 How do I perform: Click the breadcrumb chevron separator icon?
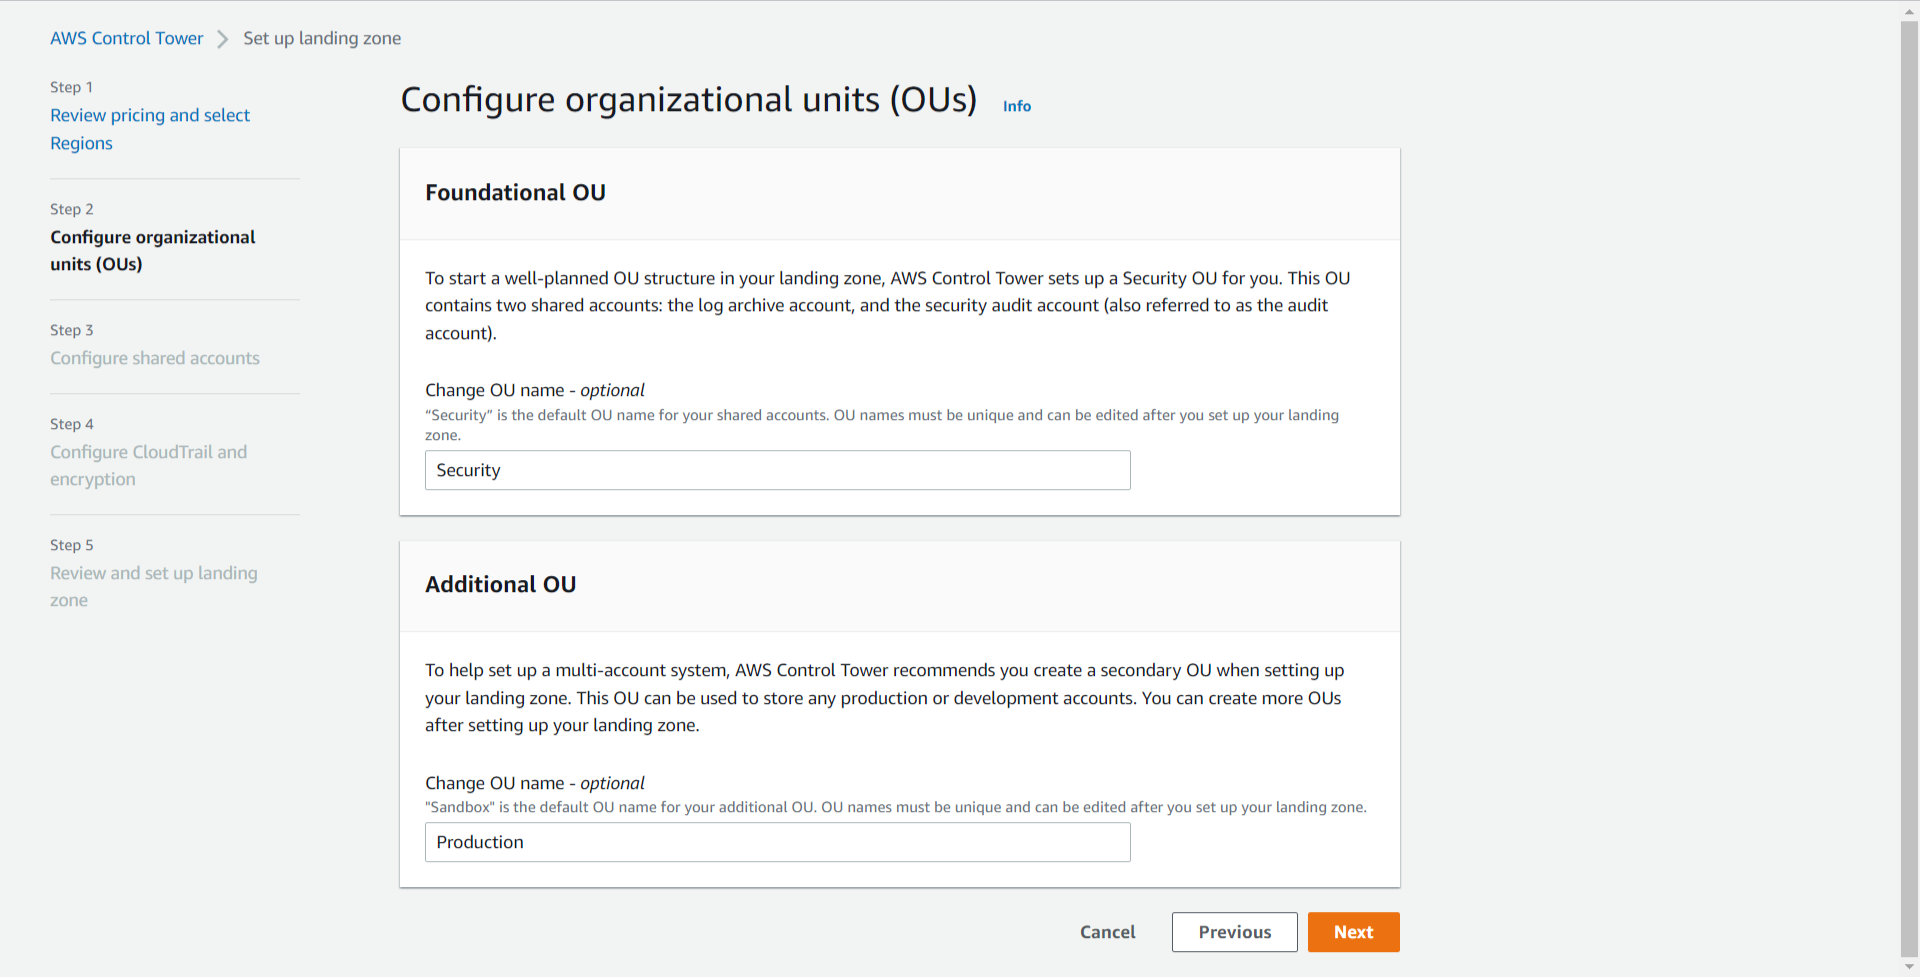tap(223, 39)
